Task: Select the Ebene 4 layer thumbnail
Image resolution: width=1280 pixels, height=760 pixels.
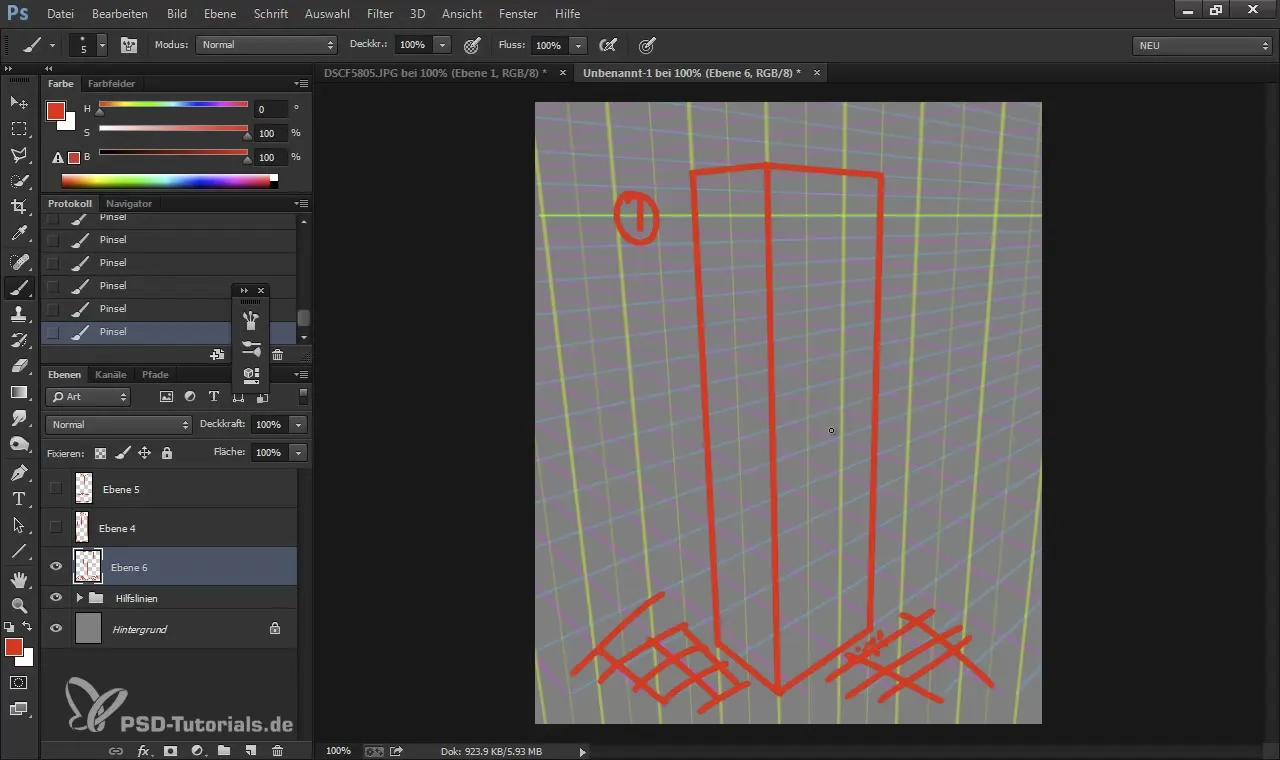Action: click(82, 527)
